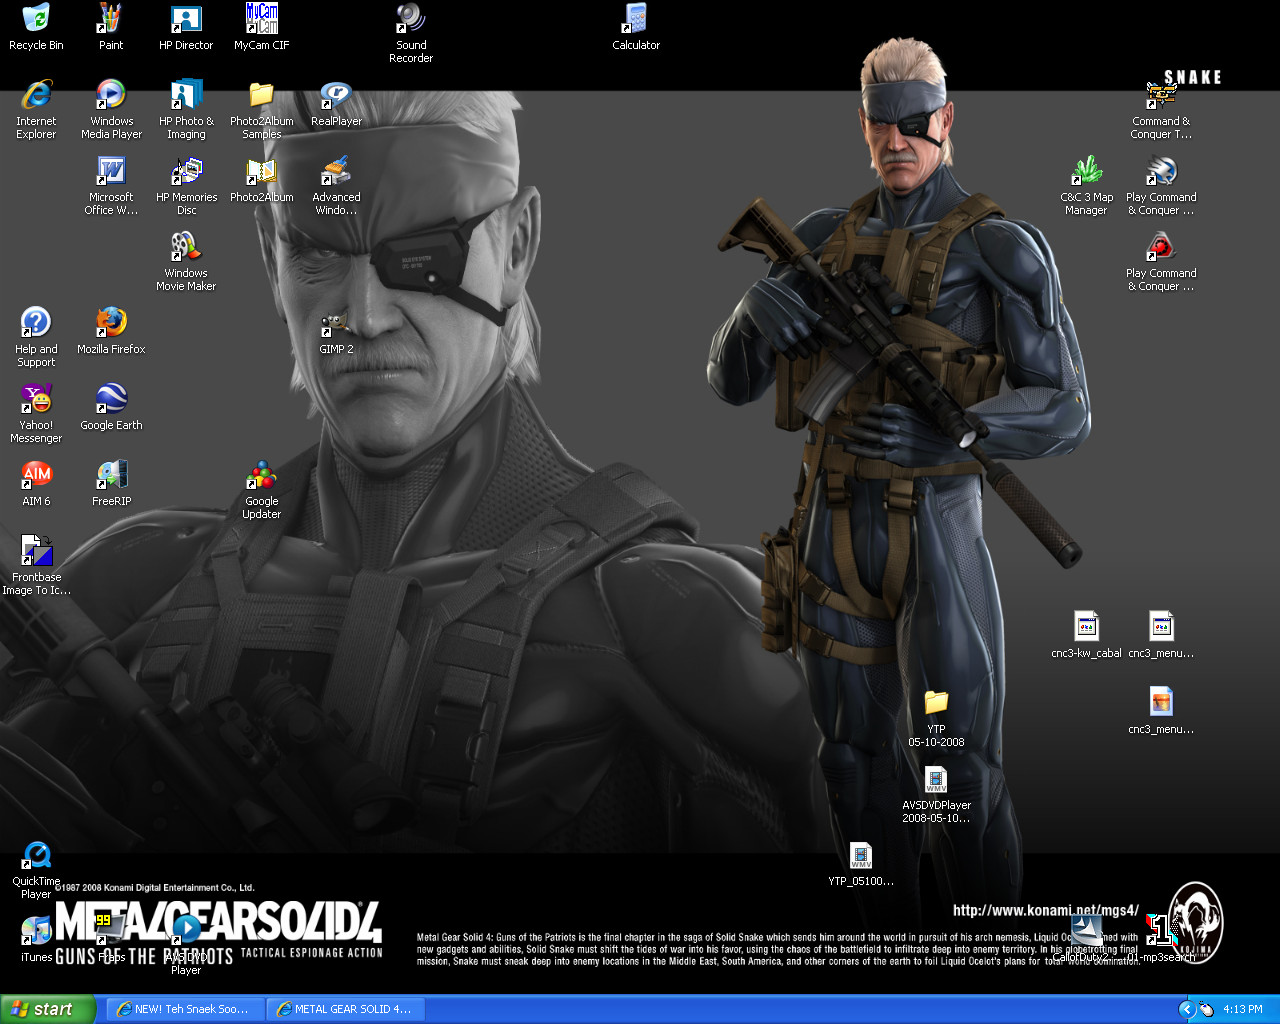Start Windows Movie Maker
The height and width of the screenshot is (1024, 1280).
(x=186, y=245)
